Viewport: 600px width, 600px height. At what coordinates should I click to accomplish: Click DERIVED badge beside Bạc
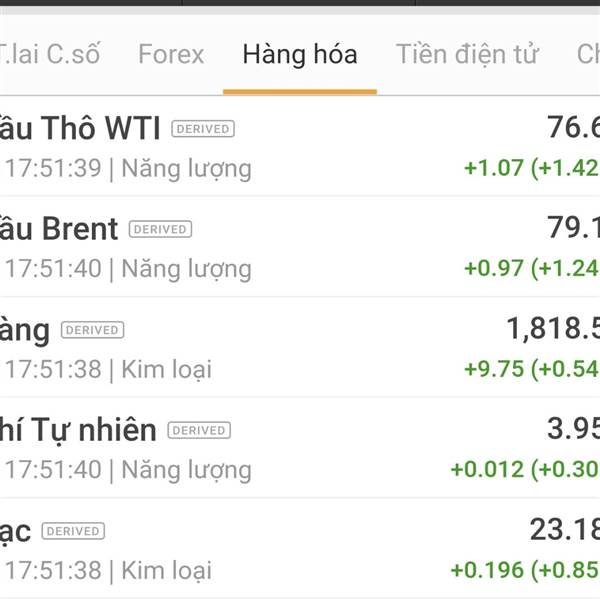click(73, 531)
